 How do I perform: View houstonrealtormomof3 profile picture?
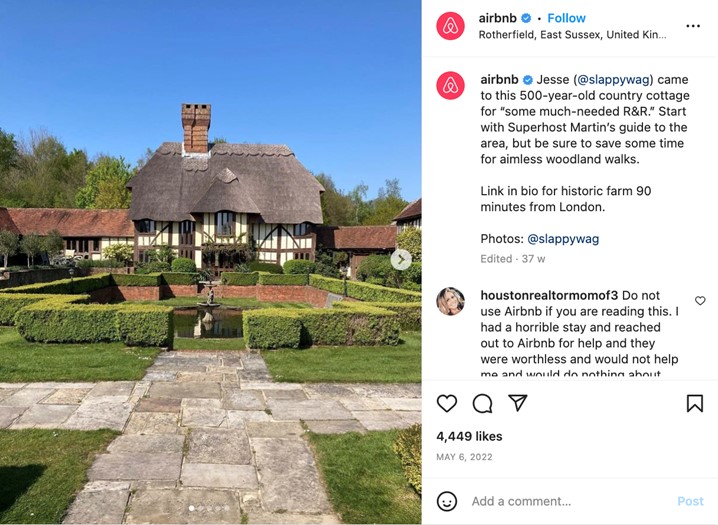pyautogui.click(x=450, y=302)
